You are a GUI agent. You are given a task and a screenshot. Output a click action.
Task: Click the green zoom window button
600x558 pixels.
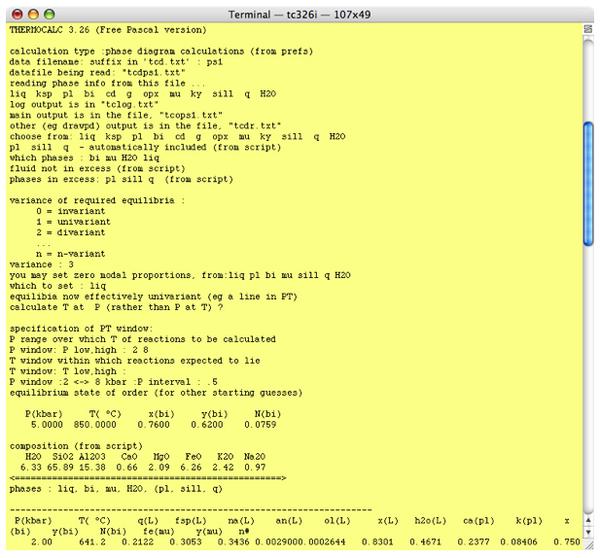click(x=49, y=15)
